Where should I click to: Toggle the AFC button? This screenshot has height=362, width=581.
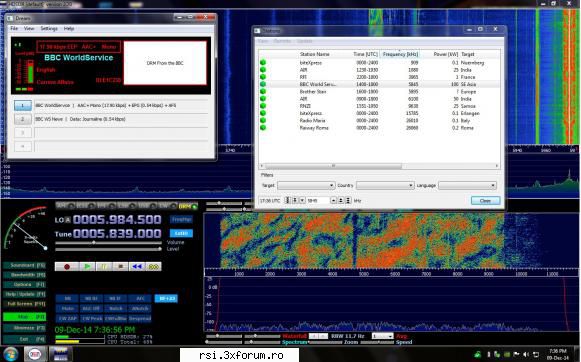[x=140, y=299]
